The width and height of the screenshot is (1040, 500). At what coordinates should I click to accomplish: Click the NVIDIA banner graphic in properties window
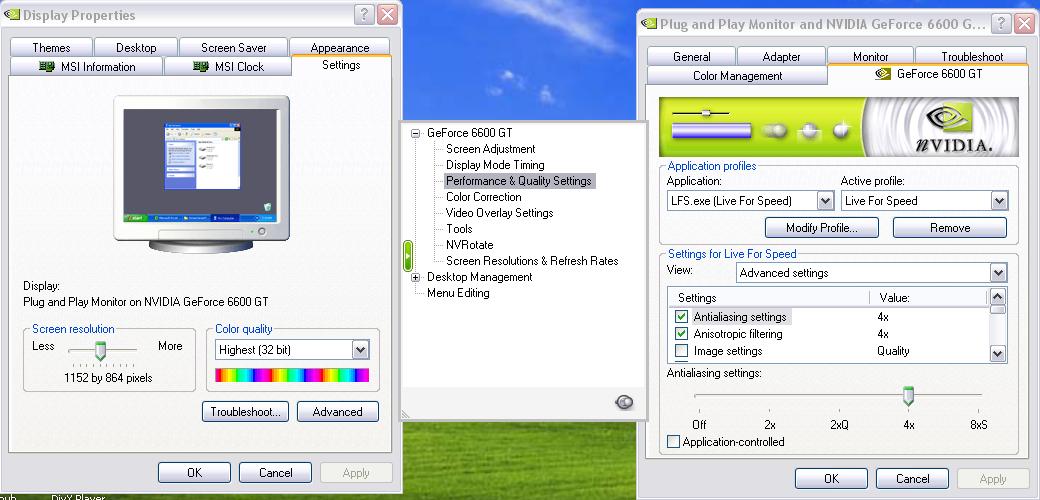pos(839,127)
